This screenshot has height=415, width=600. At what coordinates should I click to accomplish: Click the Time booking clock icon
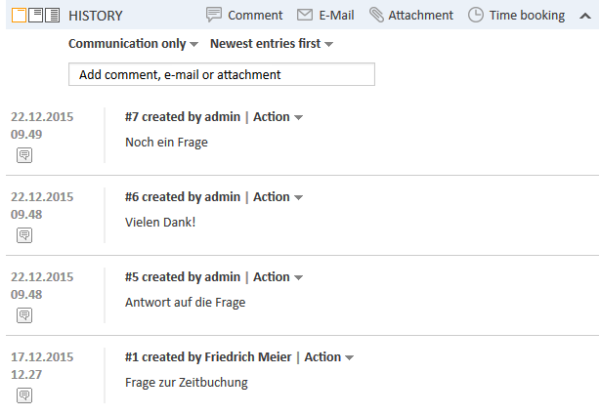476,16
